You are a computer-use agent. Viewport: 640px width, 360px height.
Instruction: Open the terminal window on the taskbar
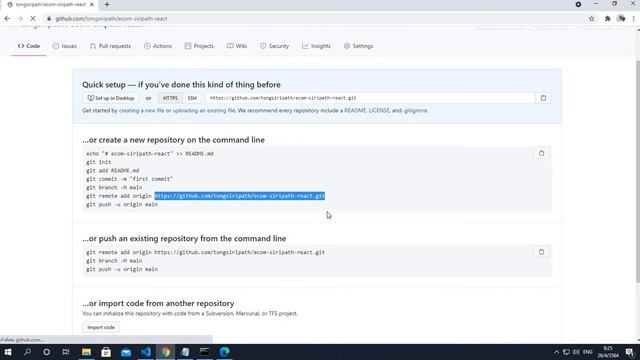pos(204,352)
